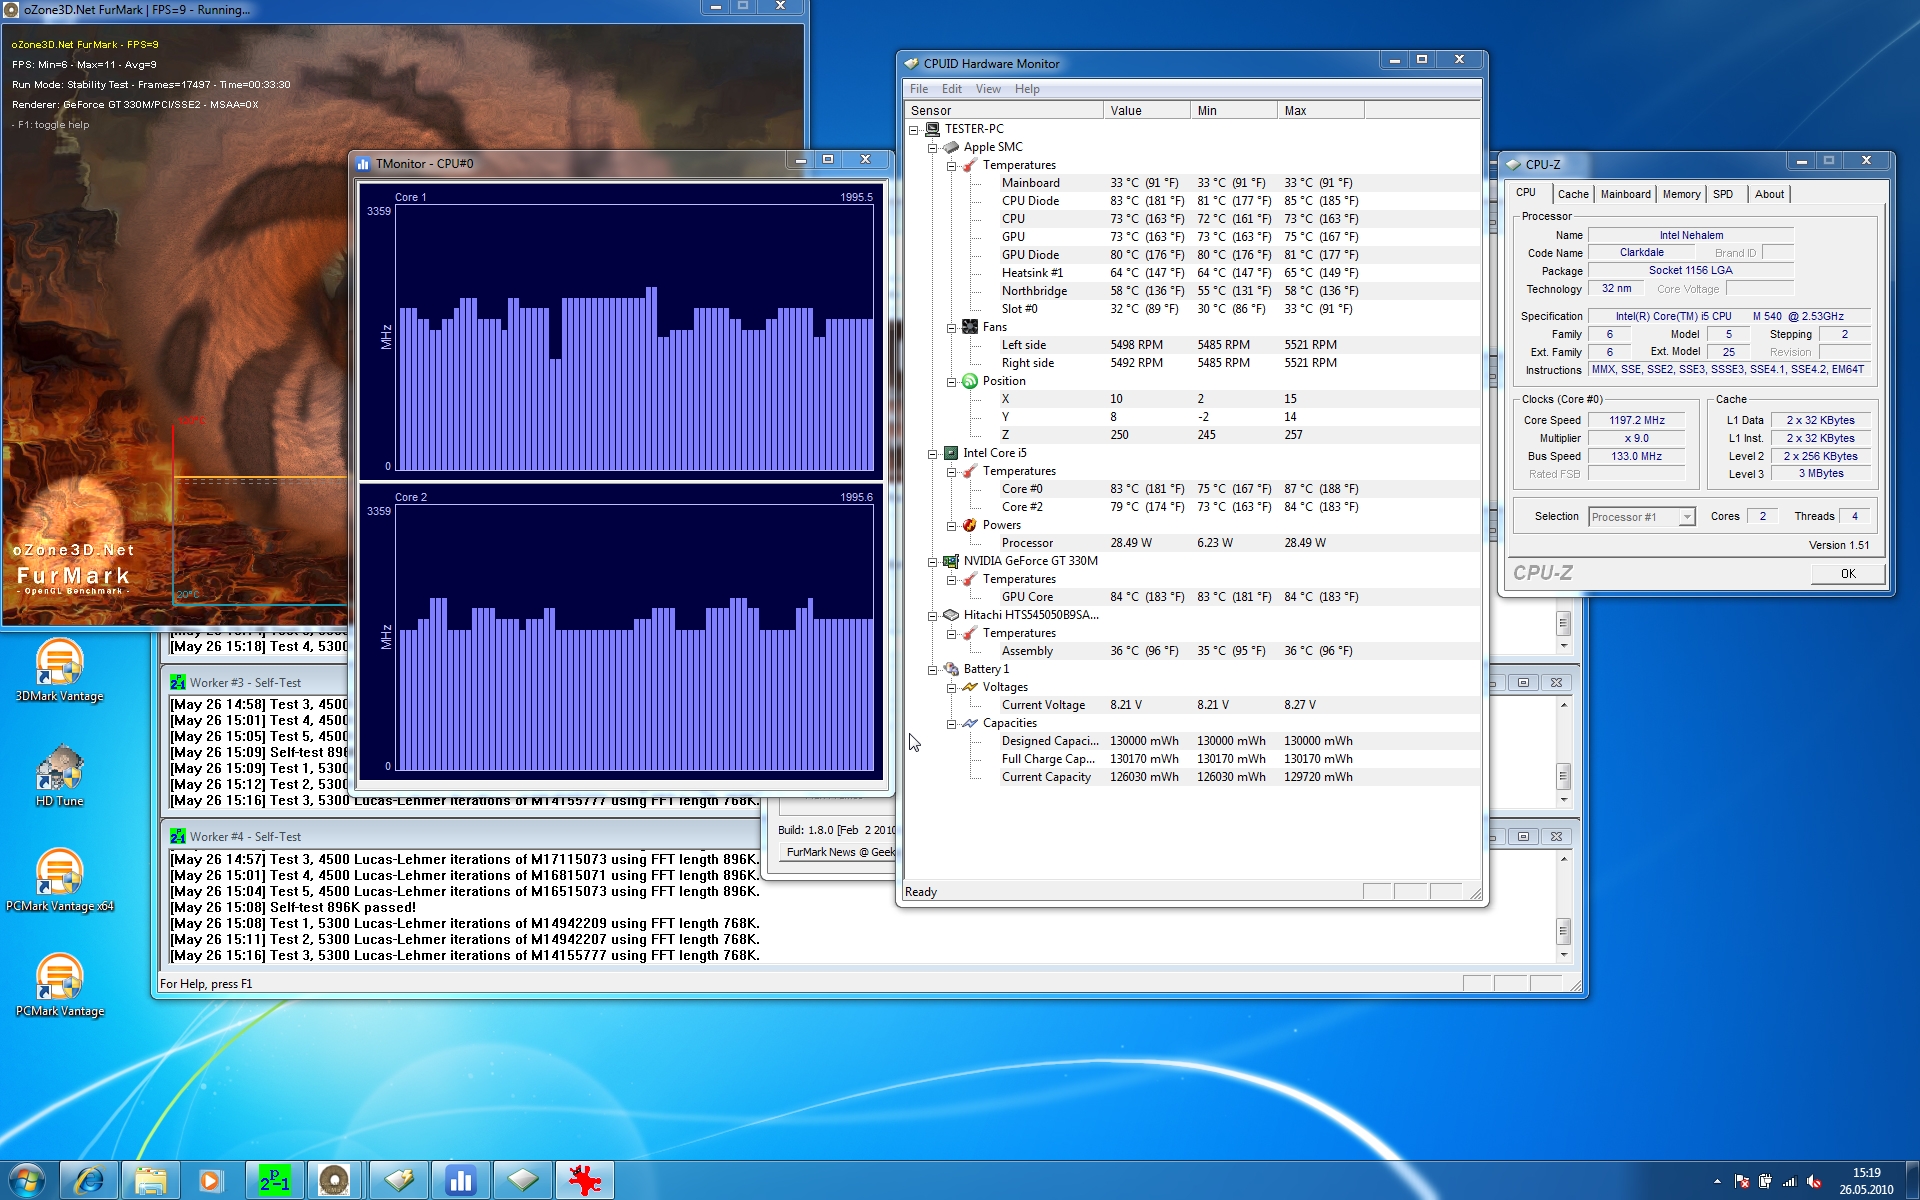1920x1200 pixels.
Task: Click the Position sensor icon
Action: click(x=970, y=381)
